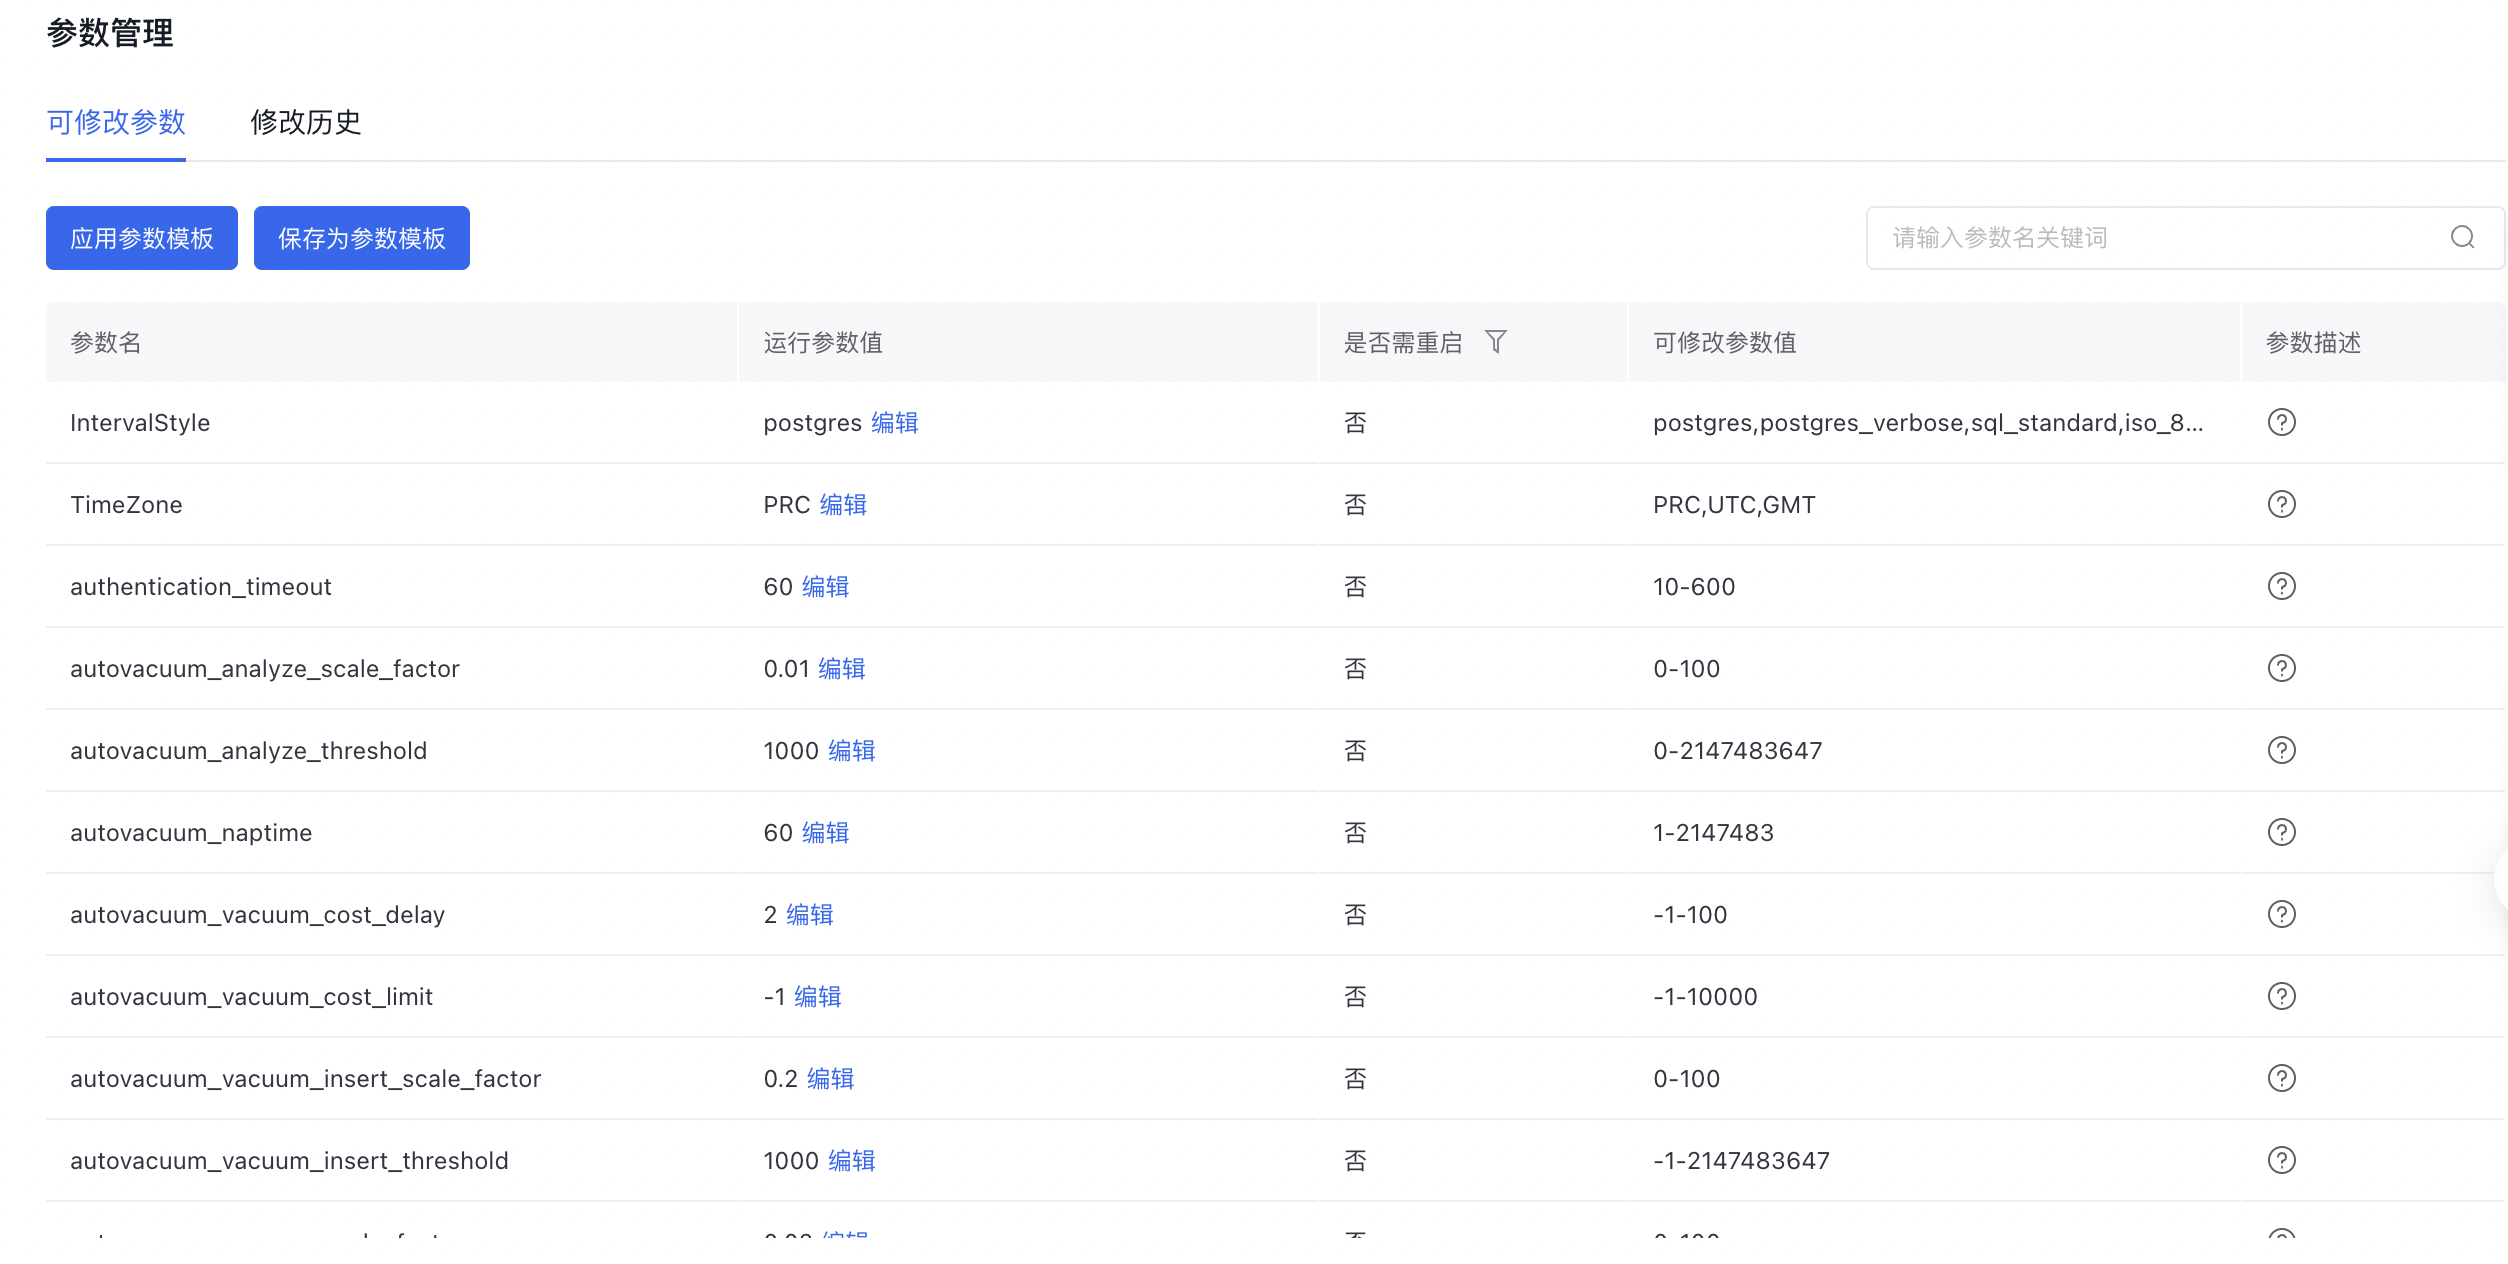Edit autovacuum_analyze_threshold value 1000
The width and height of the screenshot is (2508, 1264).
coord(852,751)
